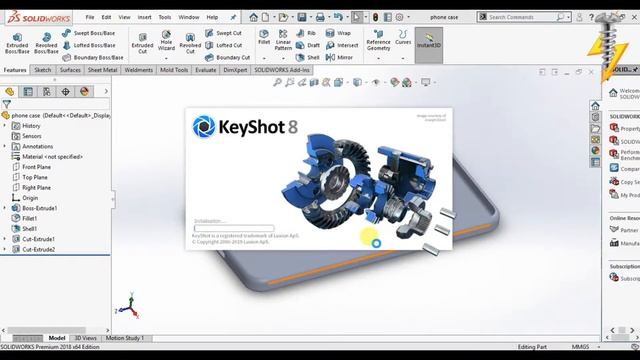Image resolution: width=640 pixels, height=360 pixels.
Task: Expand Cut-Extrude2 feature node
Action: pos(4,249)
